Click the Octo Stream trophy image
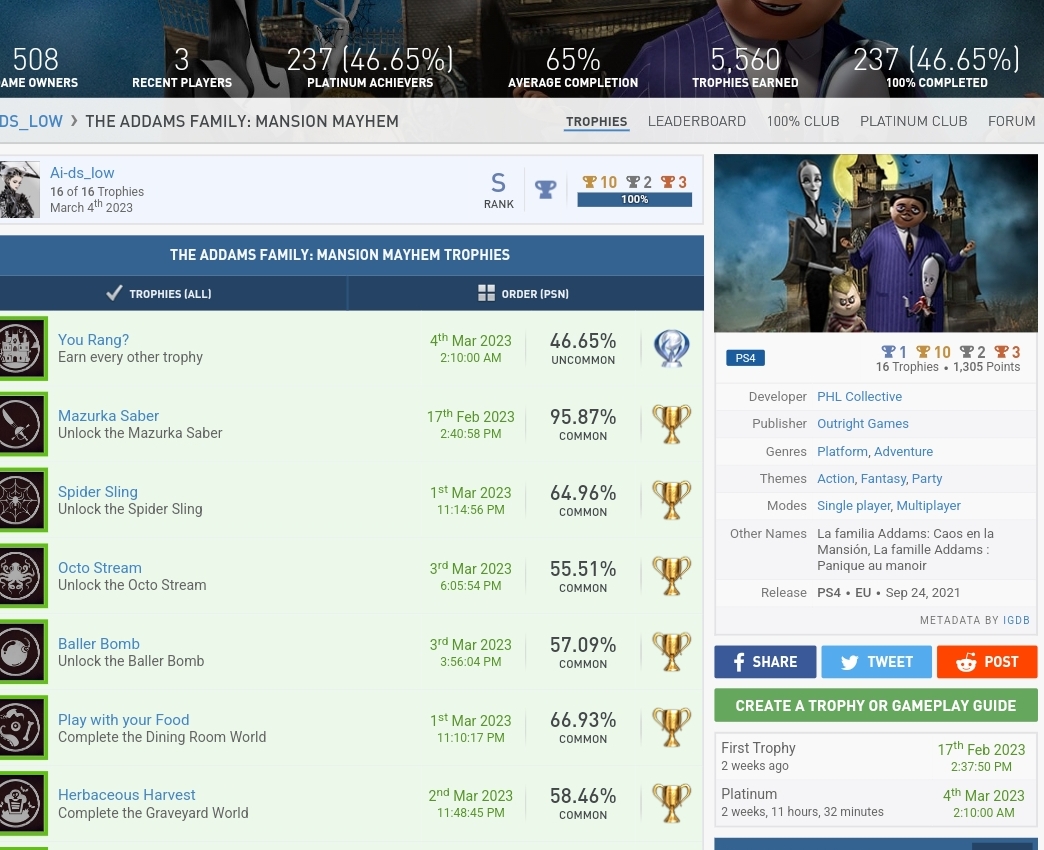Viewport: 1044px width, 850px height. click(x=23, y=576)
